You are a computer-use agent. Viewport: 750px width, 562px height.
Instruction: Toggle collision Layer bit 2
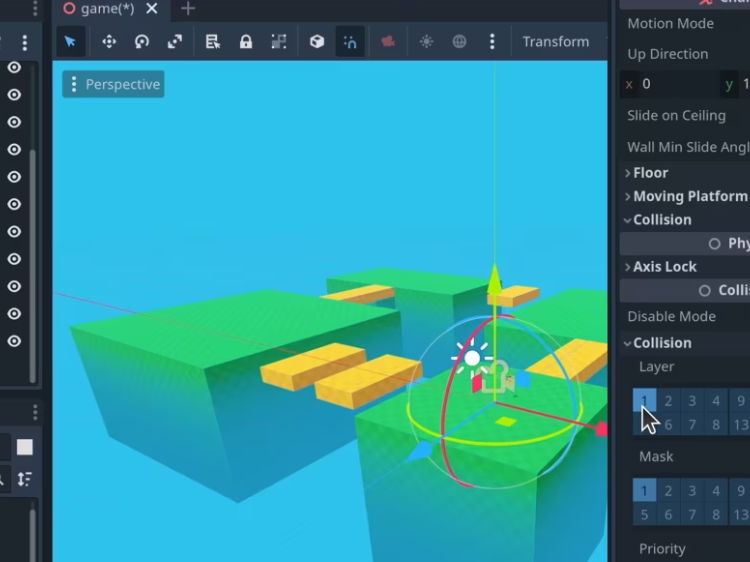tap(668, 400)
